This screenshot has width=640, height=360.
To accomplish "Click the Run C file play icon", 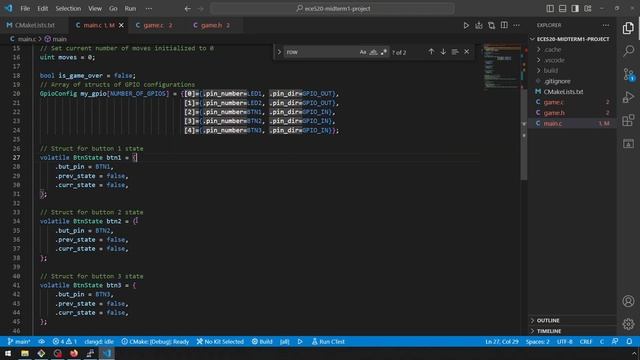I will [466, 25].
